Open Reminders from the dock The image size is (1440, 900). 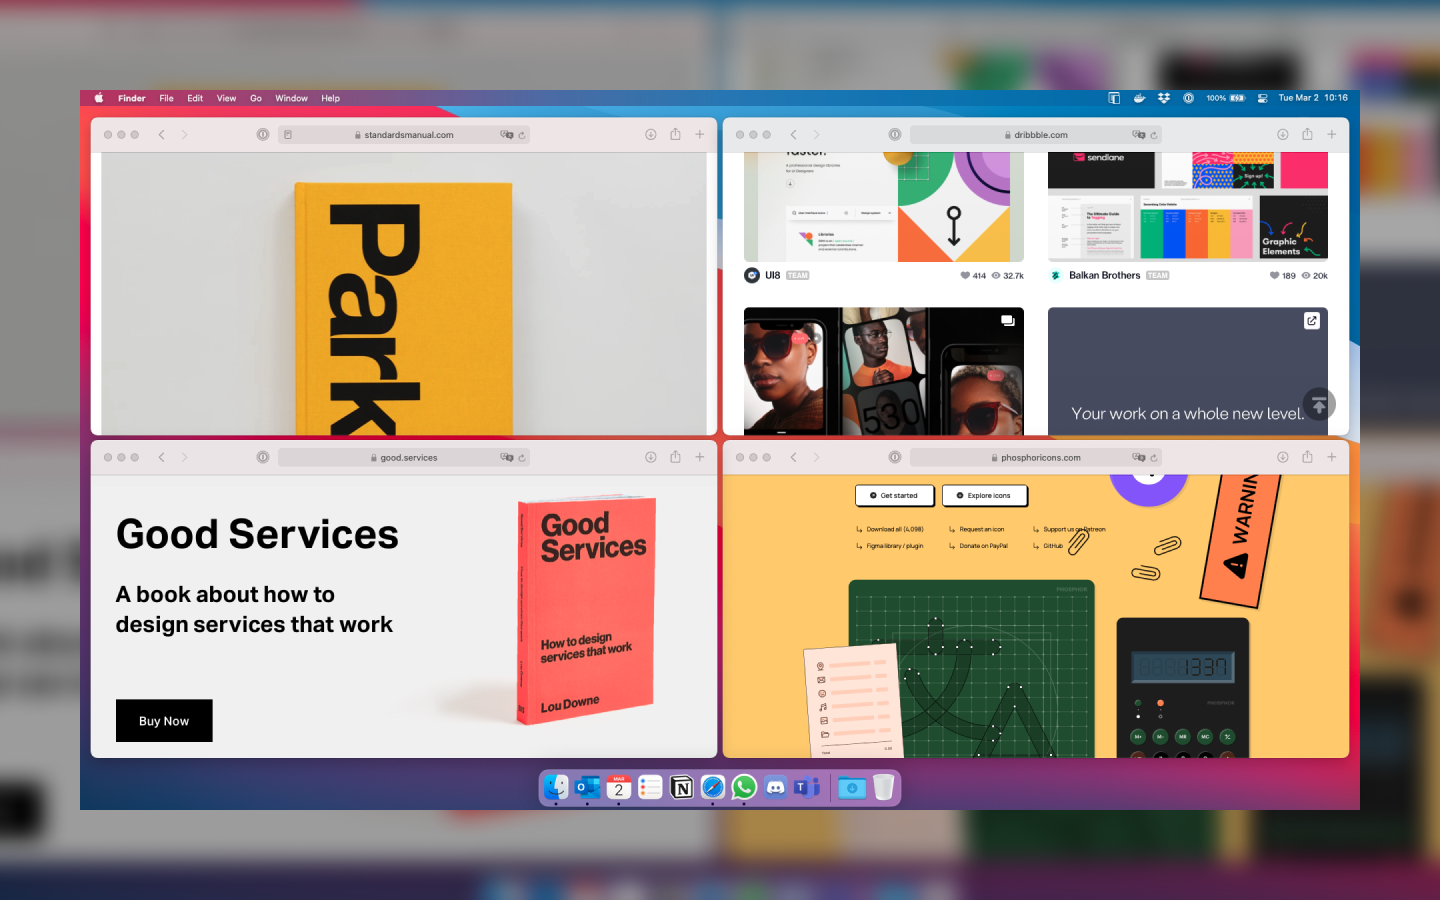click(x=650, y=787)
